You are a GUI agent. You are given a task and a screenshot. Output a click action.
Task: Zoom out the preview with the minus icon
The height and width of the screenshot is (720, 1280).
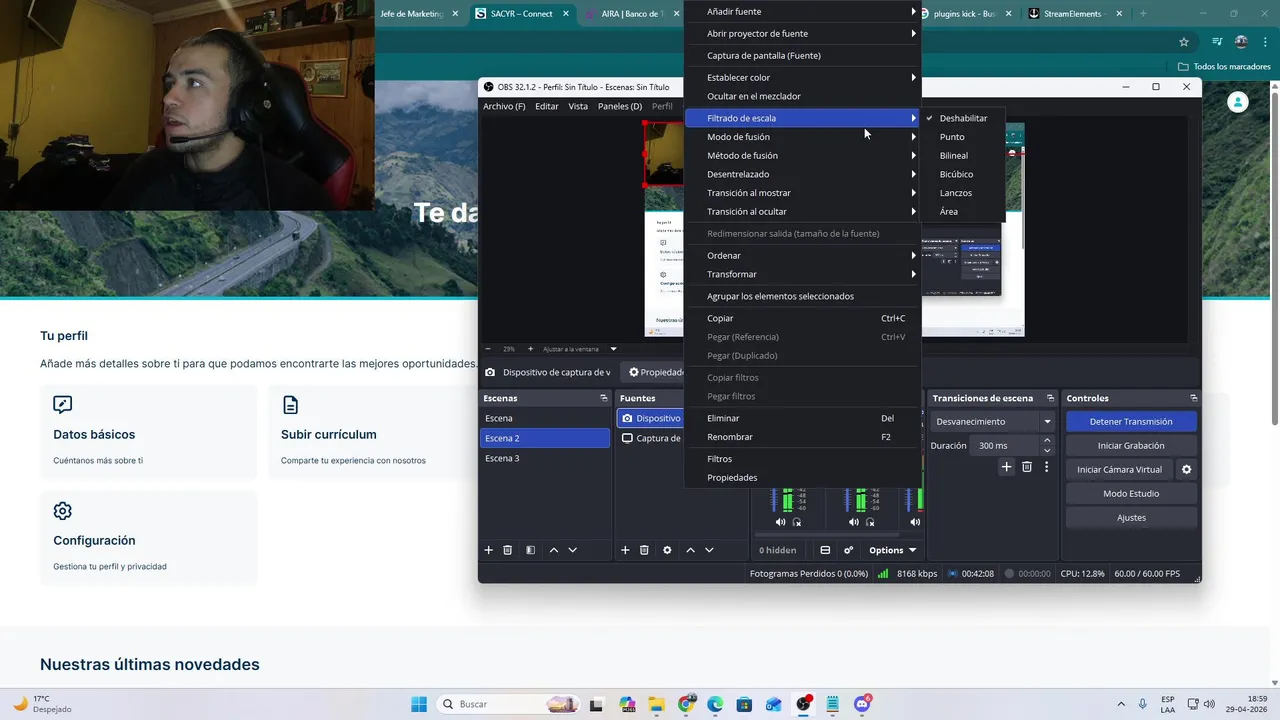click(x=488, y=349)
